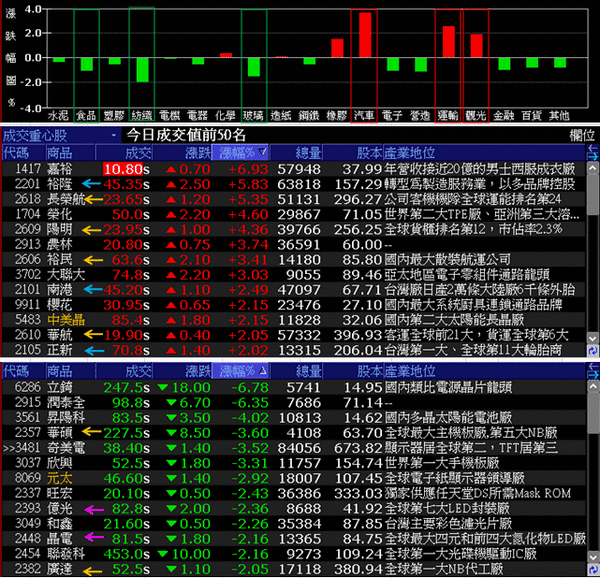
Task: Select the 2105 正新 stock name
Action: (60, 350)
